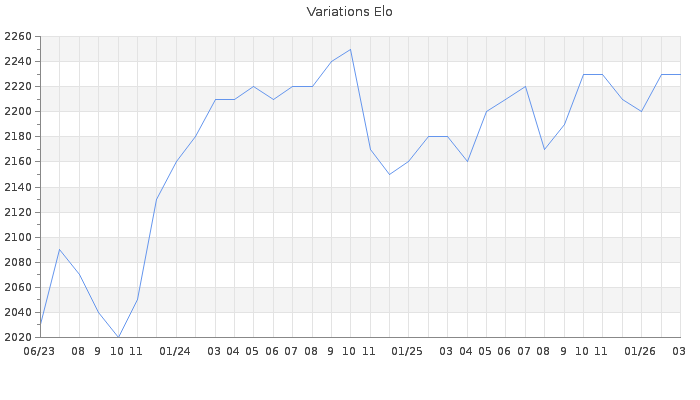Click the 2100 y-axis label

18,237
